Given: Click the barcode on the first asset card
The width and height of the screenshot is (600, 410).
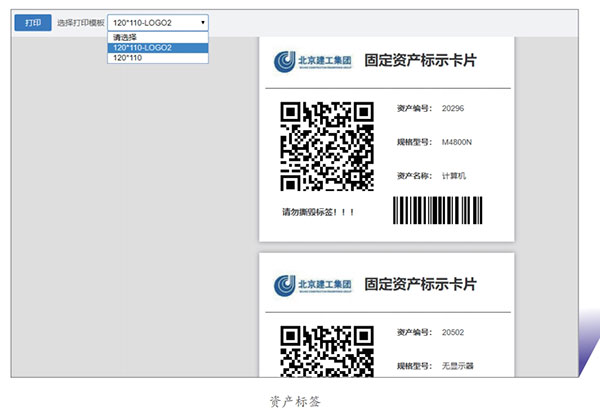Looking at the screenshot, I should point(438,210).
